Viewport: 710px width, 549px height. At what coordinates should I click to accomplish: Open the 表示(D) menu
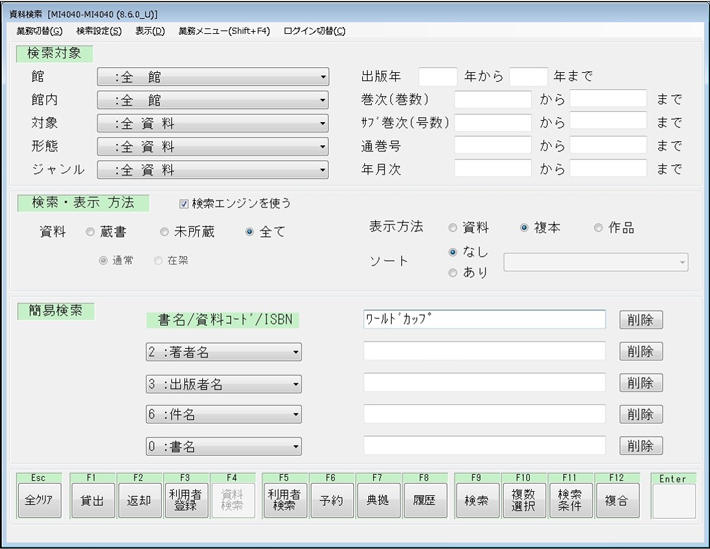point(150,31)
